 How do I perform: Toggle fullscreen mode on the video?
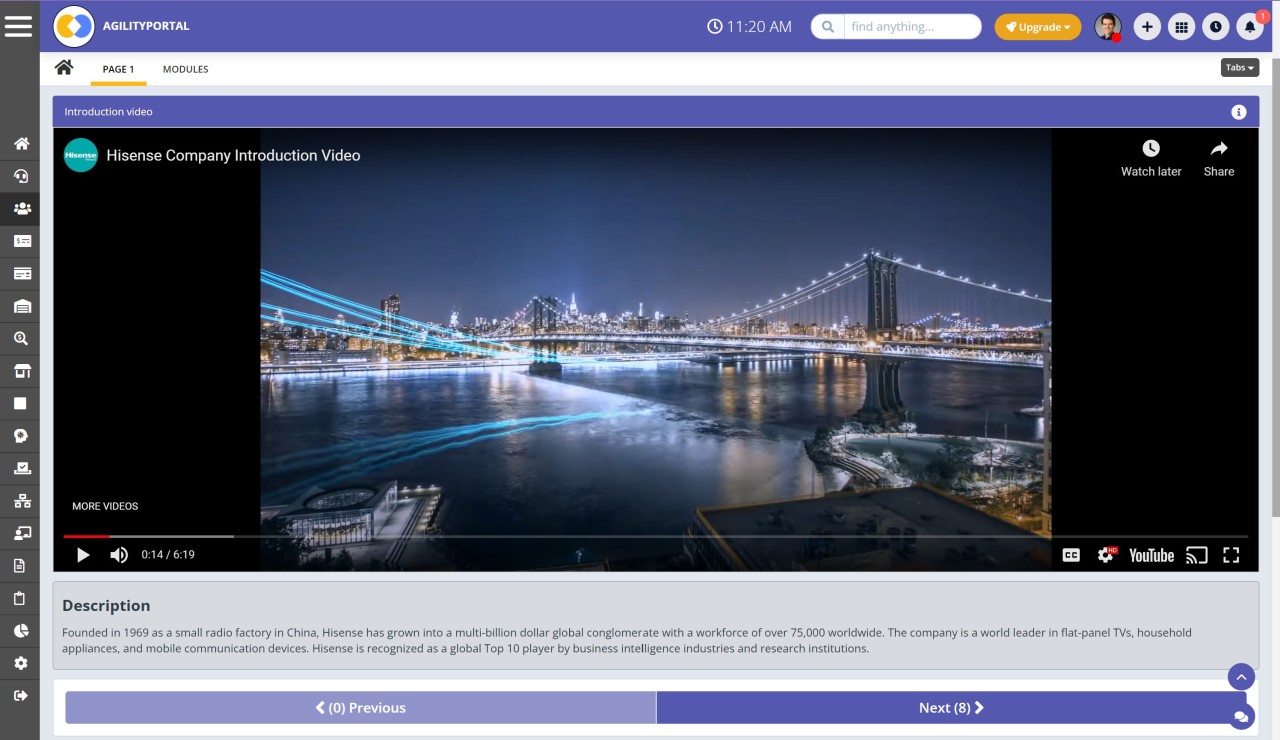click(x=1231, y=555)
